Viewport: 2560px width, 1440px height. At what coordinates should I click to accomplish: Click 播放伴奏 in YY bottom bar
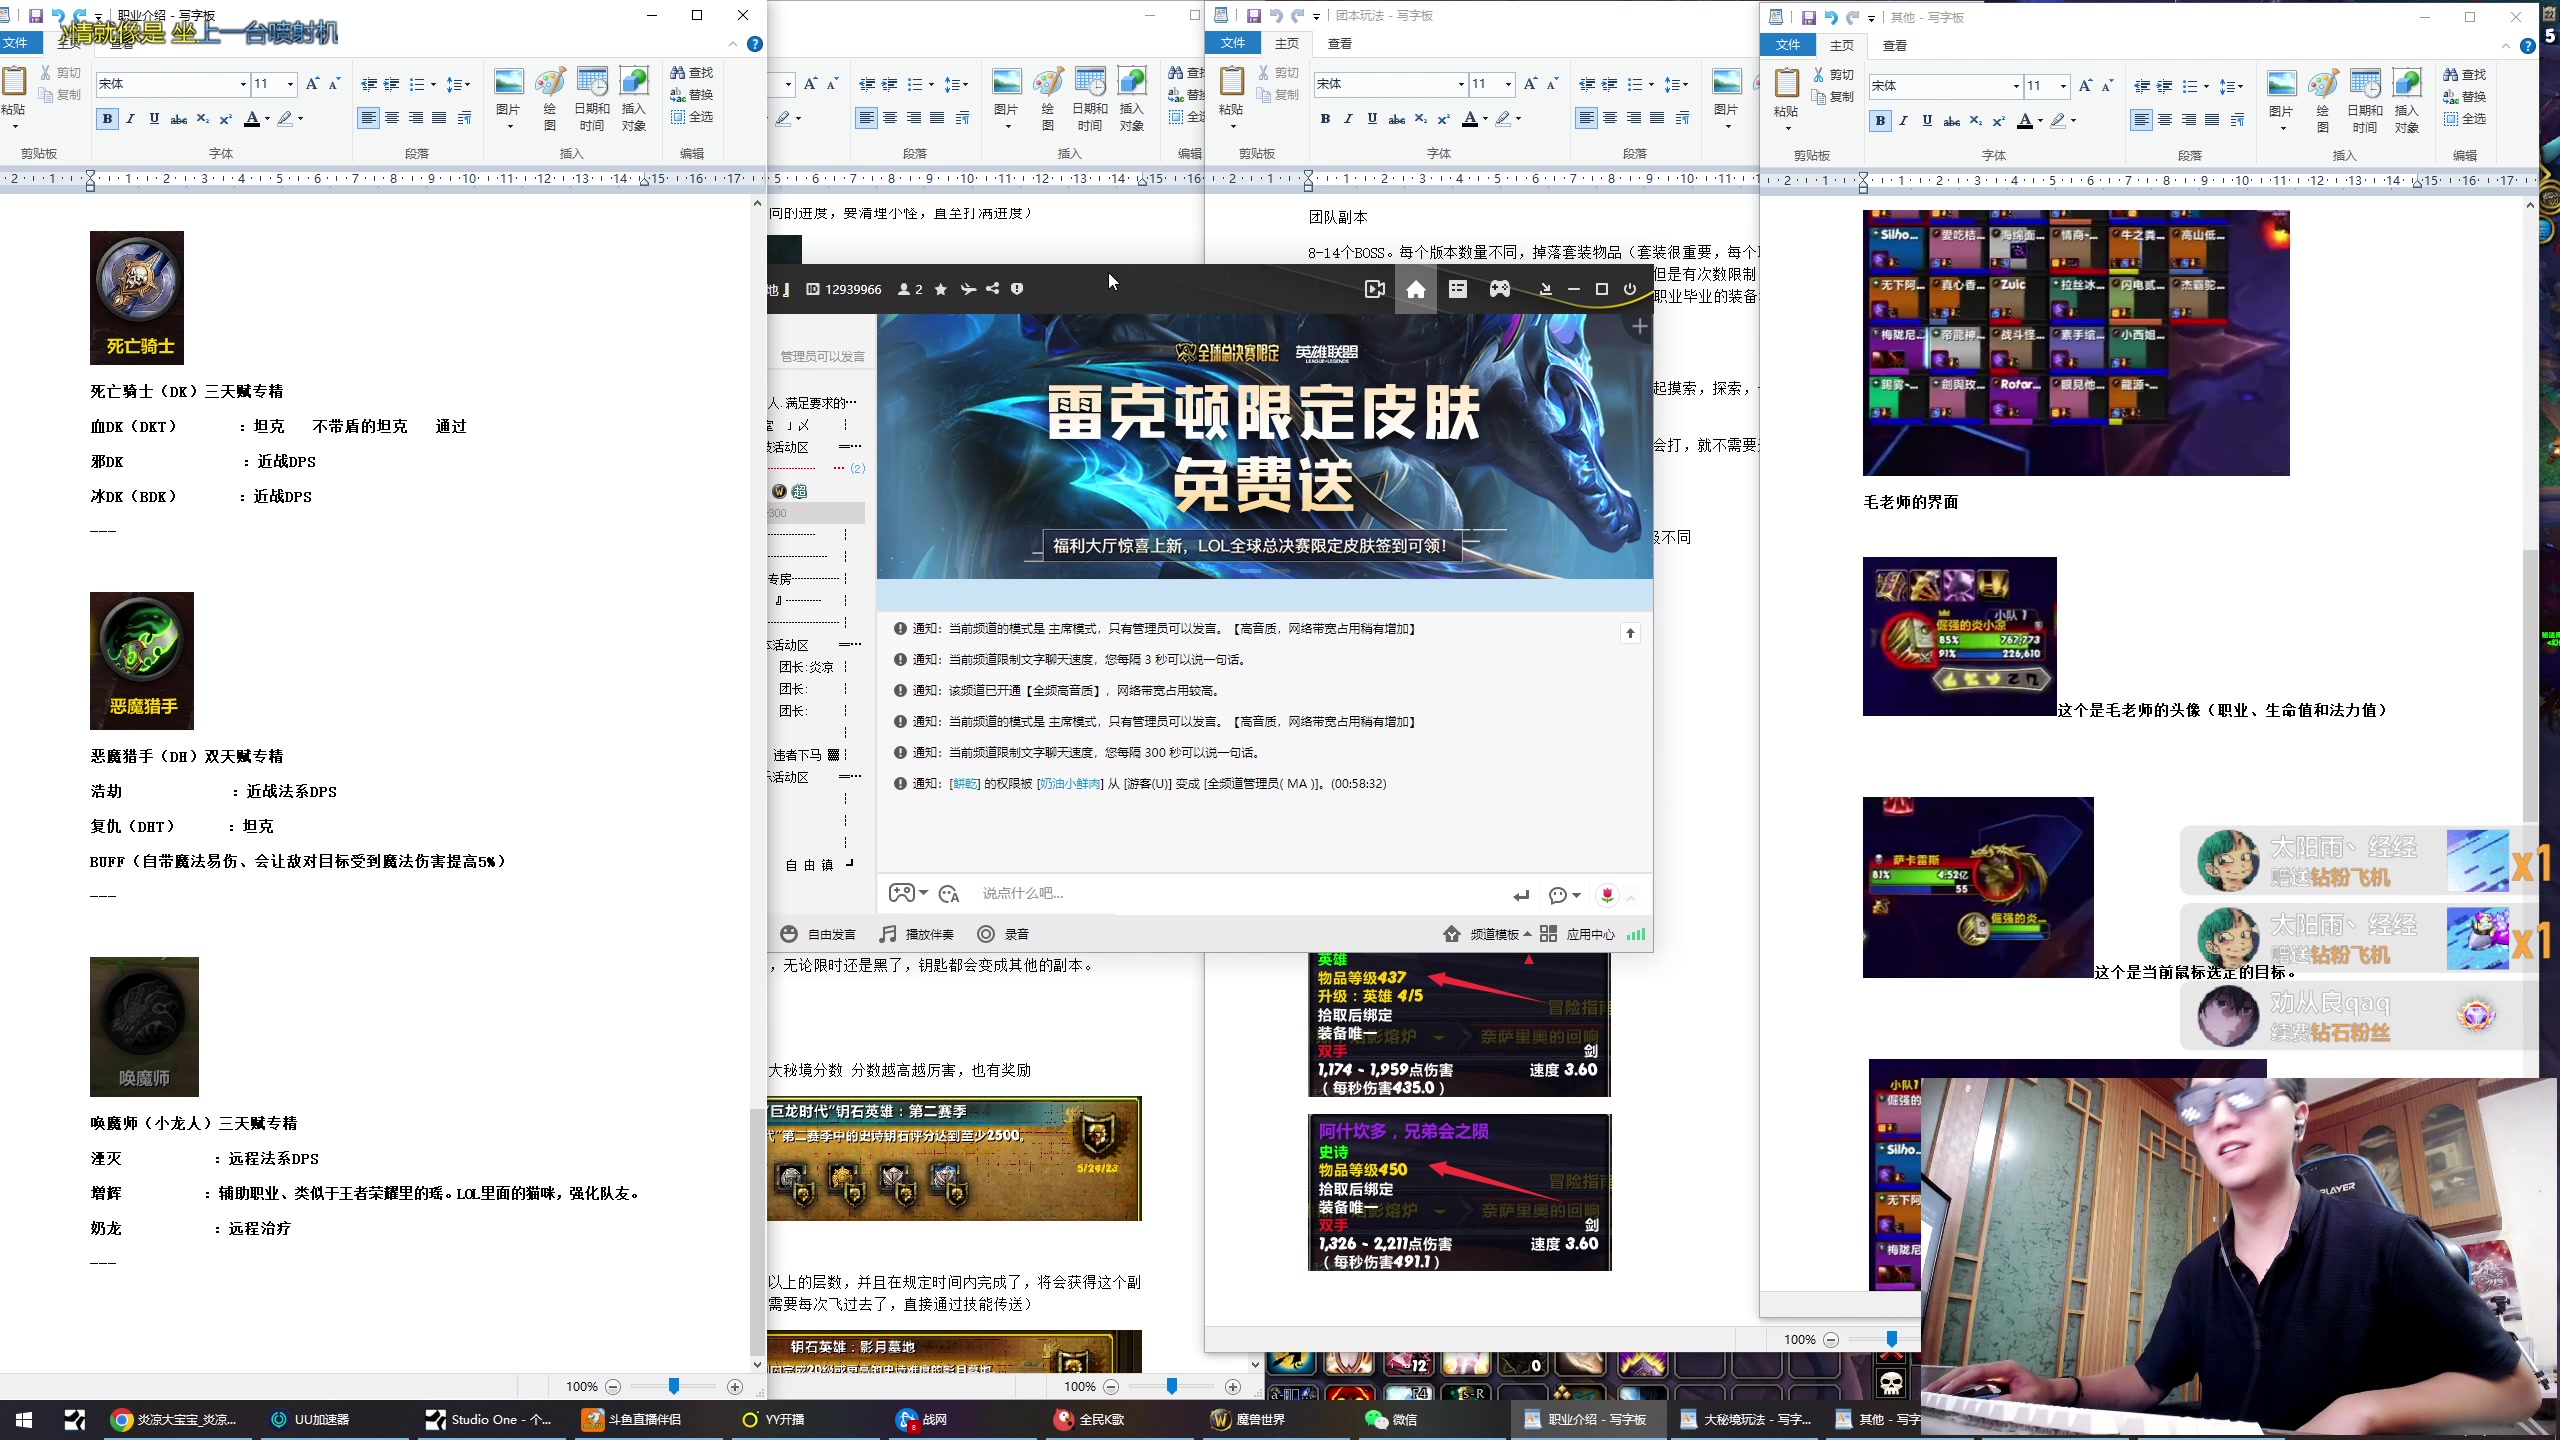(x=917, y=934)
